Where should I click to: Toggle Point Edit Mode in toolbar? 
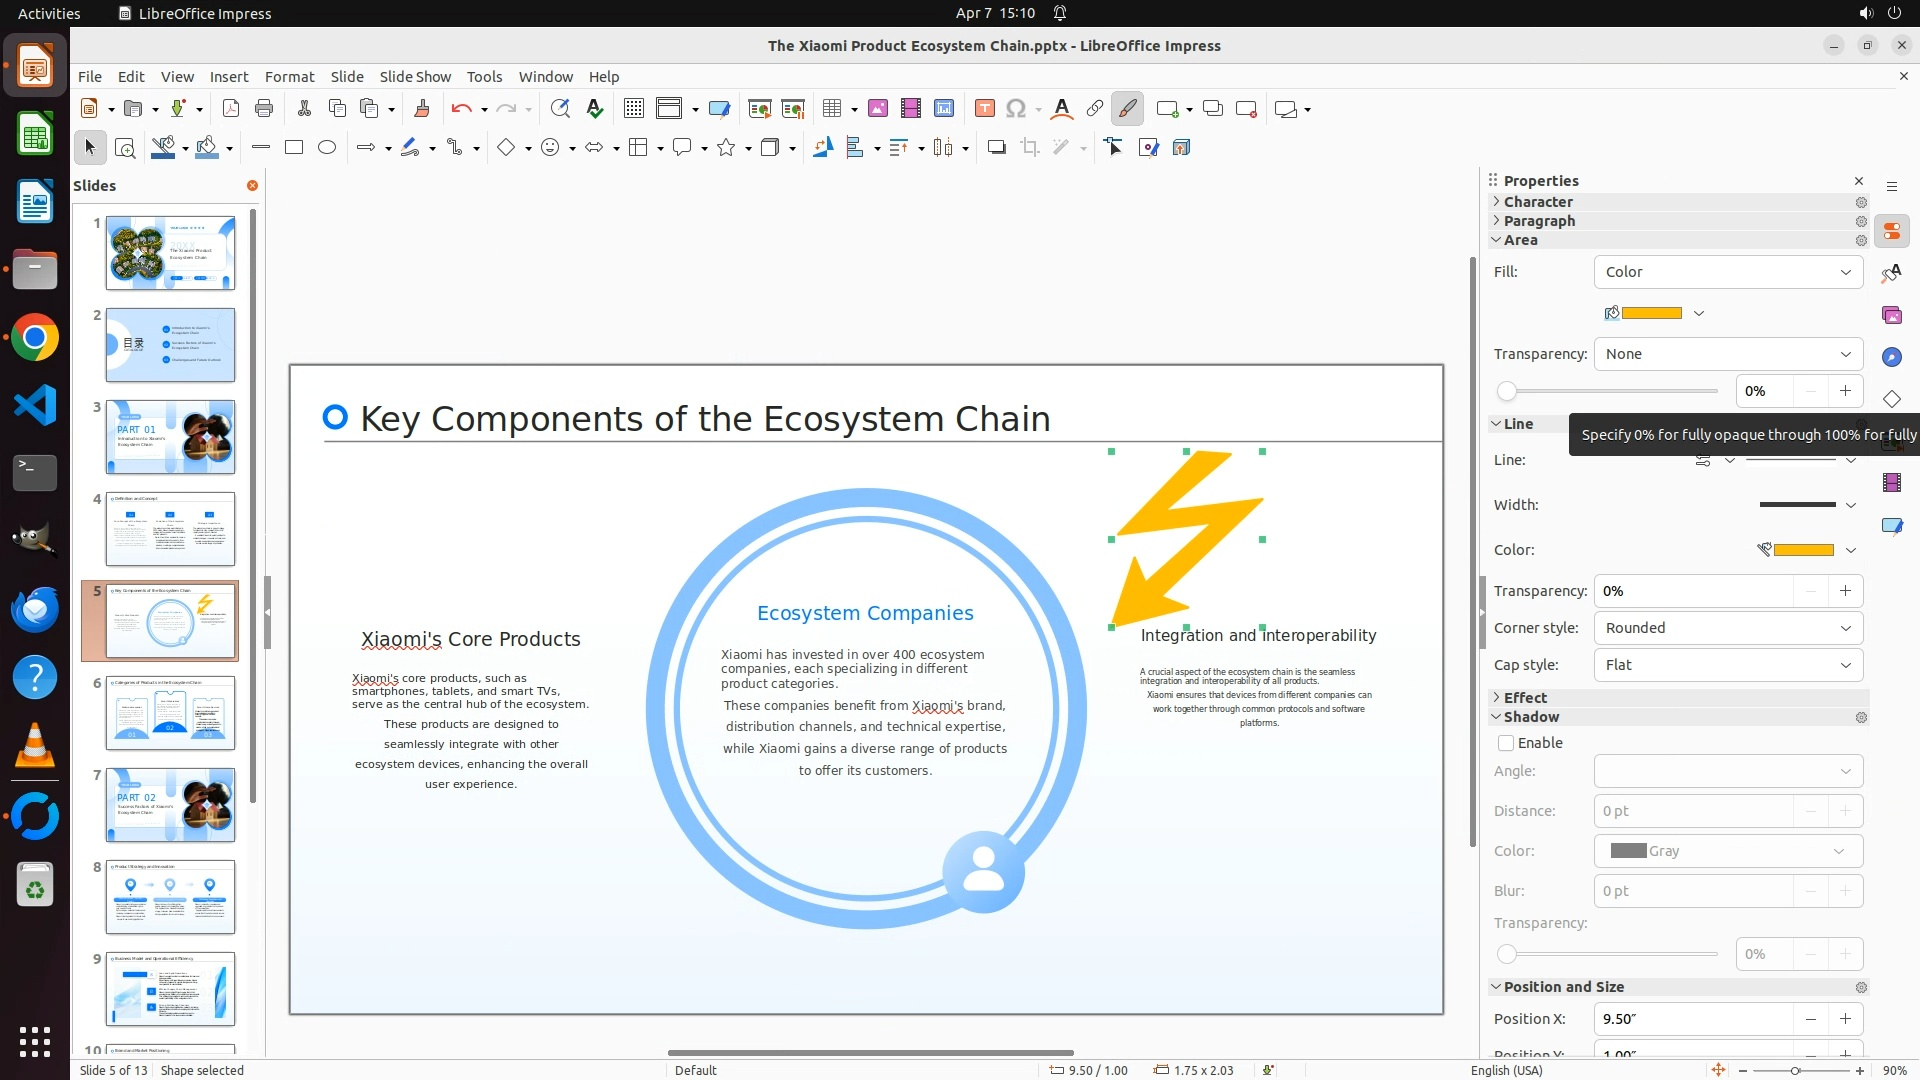1113,148
